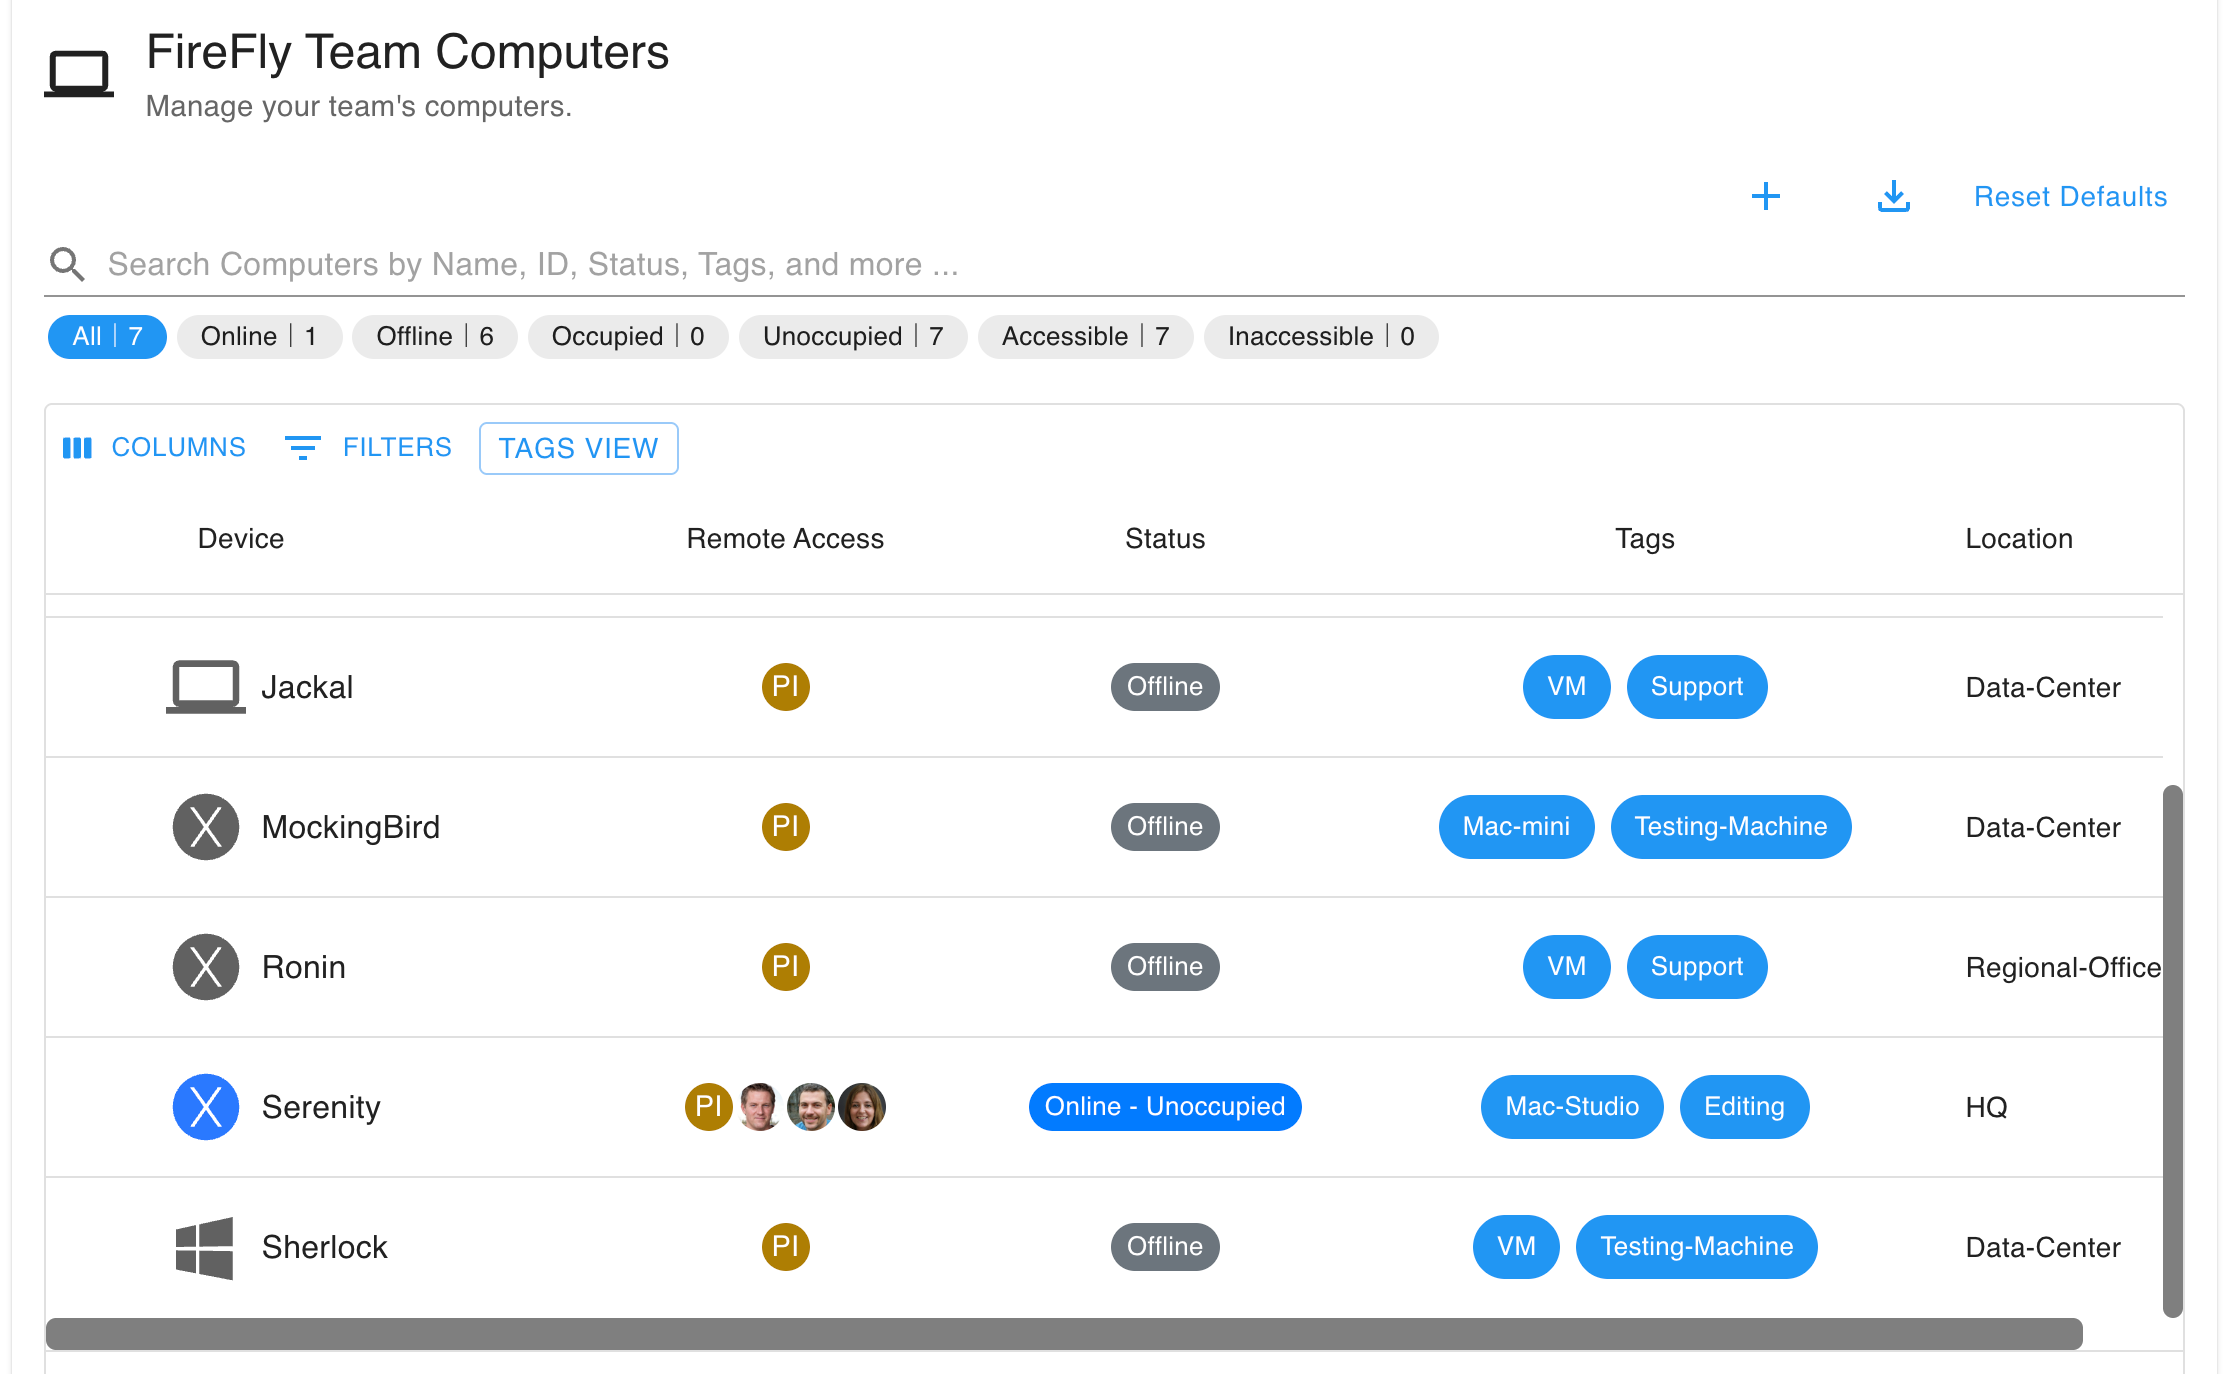
Task: Click HQ location in Serenity row
Action: [1986, 1108]
